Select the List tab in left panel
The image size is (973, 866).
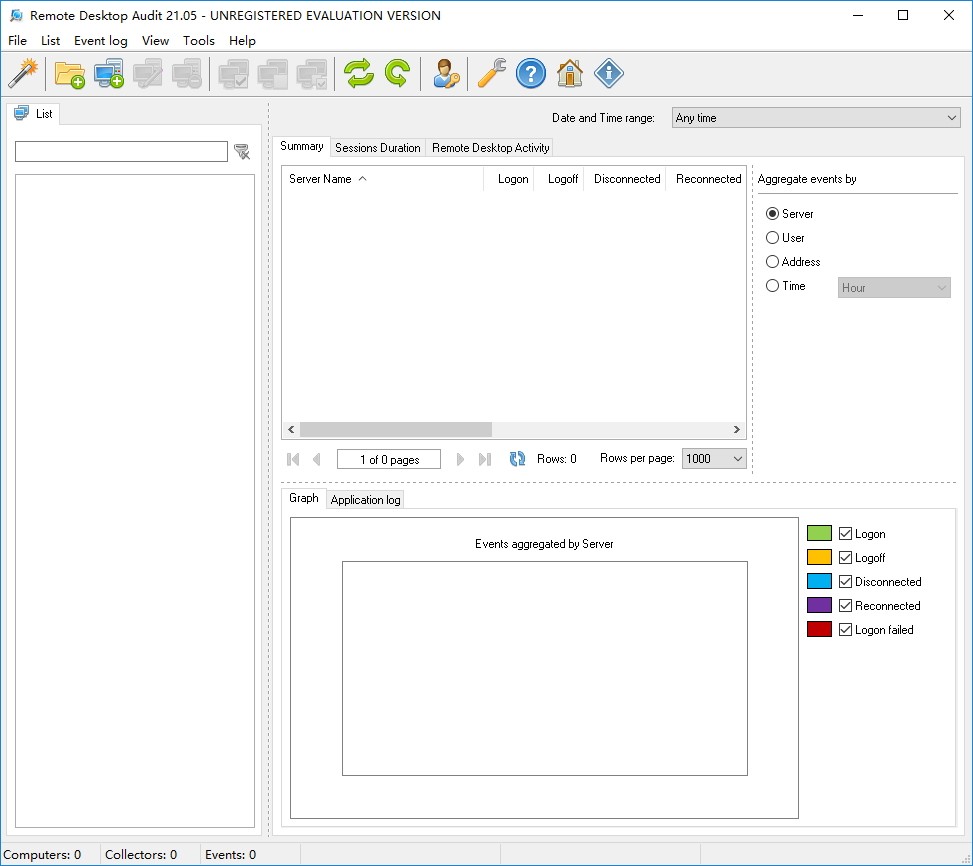click(34, 114)
